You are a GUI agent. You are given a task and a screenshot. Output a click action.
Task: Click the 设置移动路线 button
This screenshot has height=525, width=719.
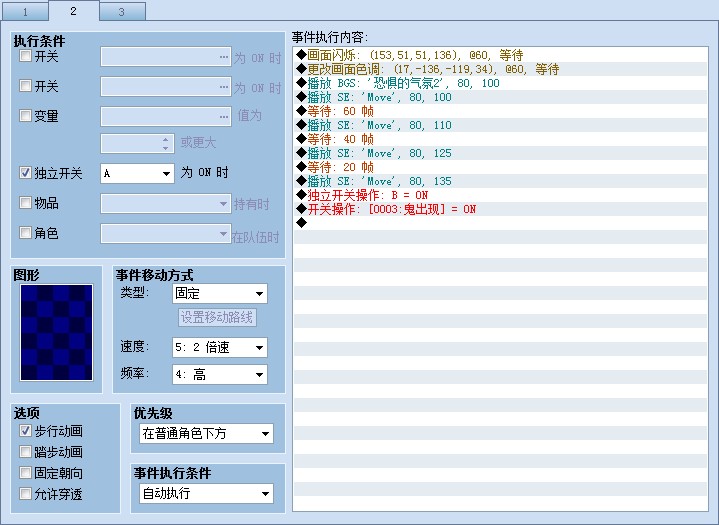pyautogui.click(x=217, y=317)
